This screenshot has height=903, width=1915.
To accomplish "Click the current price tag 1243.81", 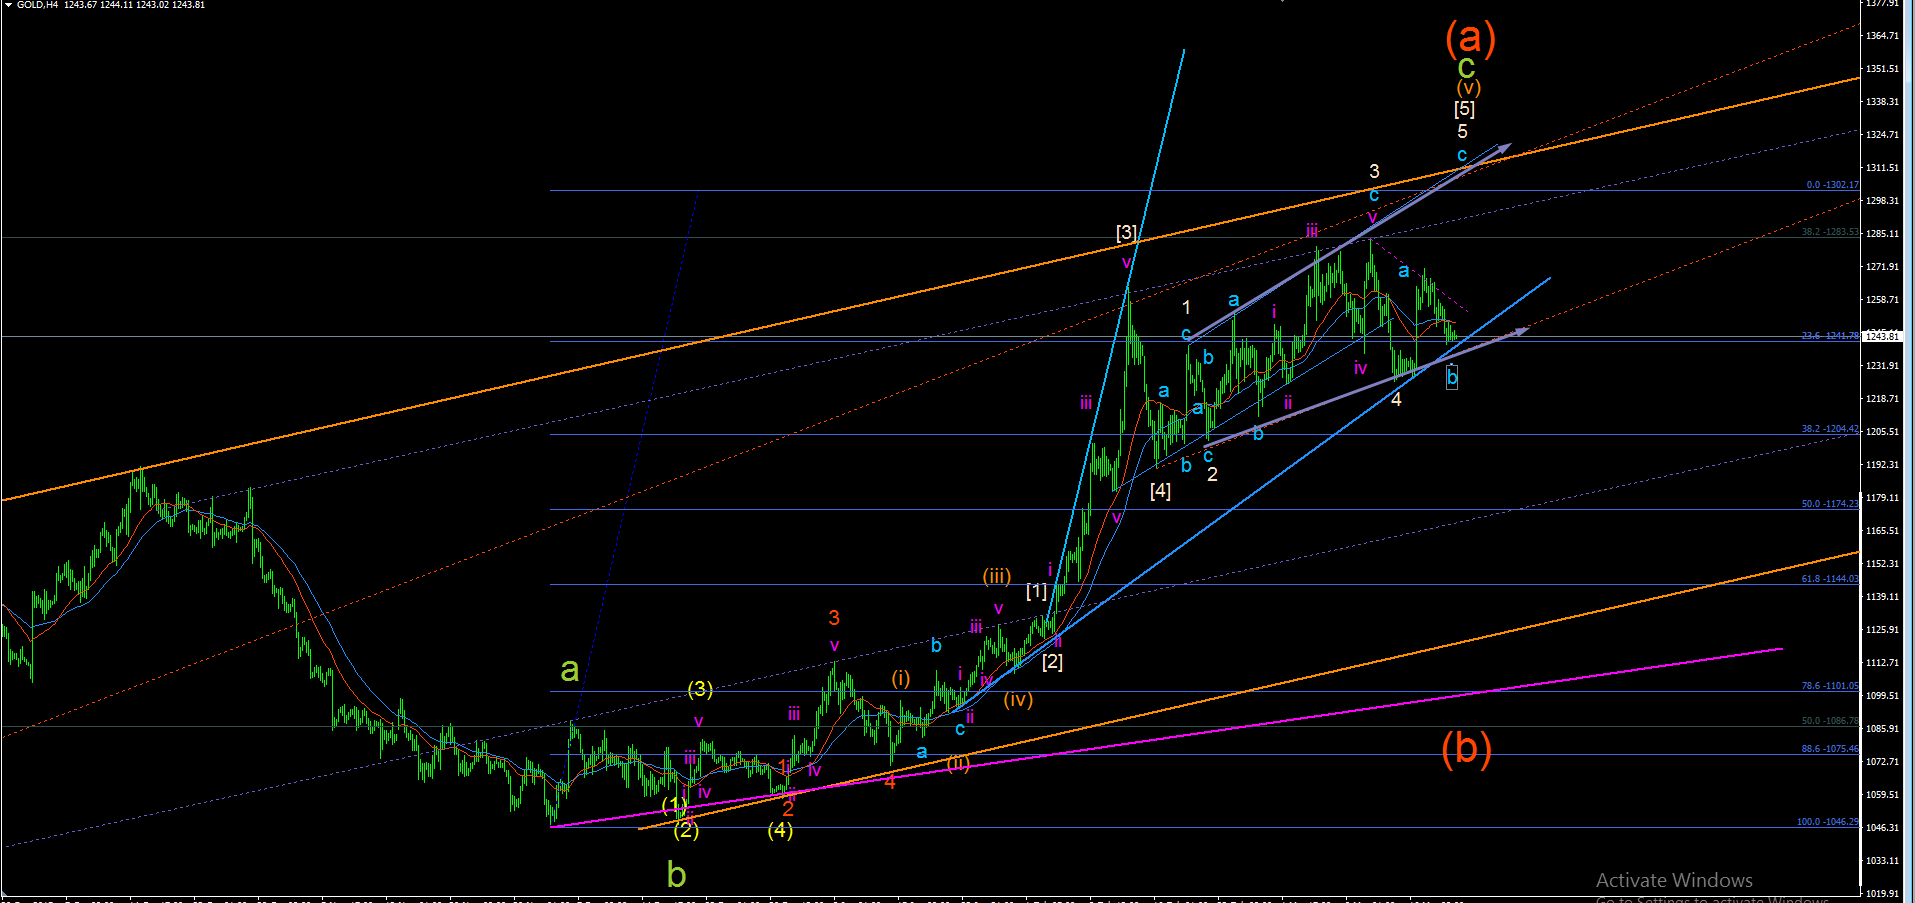I will coord(1882,337).
